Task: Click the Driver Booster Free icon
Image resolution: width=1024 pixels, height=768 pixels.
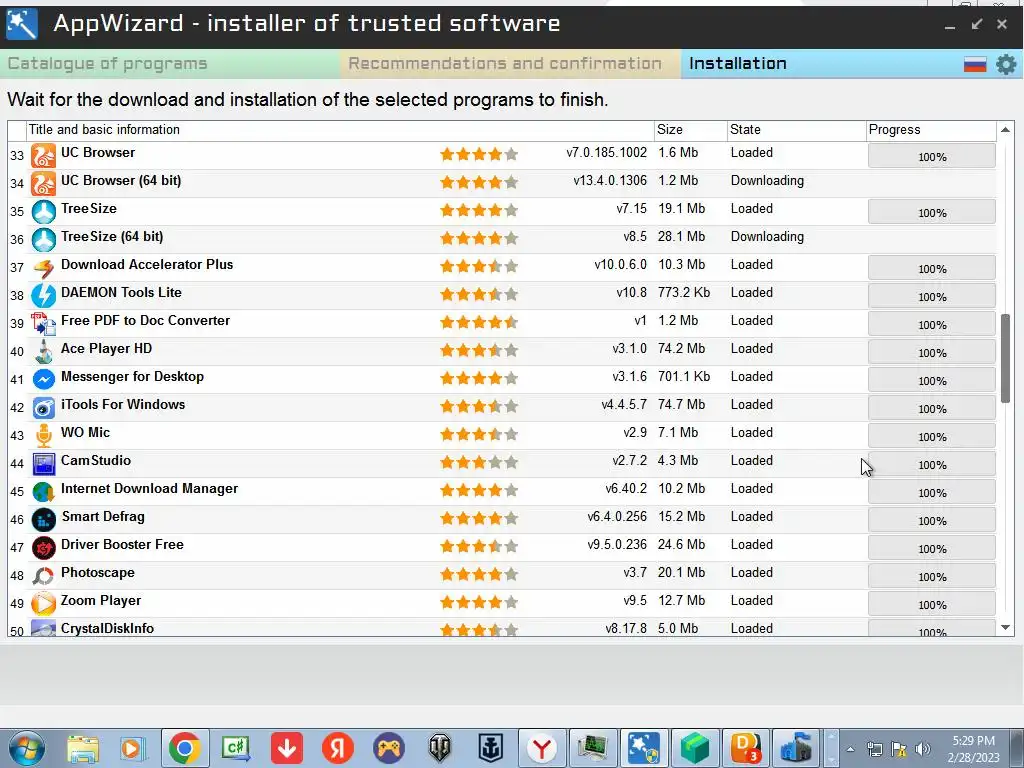Action: (x=44, y=548)
